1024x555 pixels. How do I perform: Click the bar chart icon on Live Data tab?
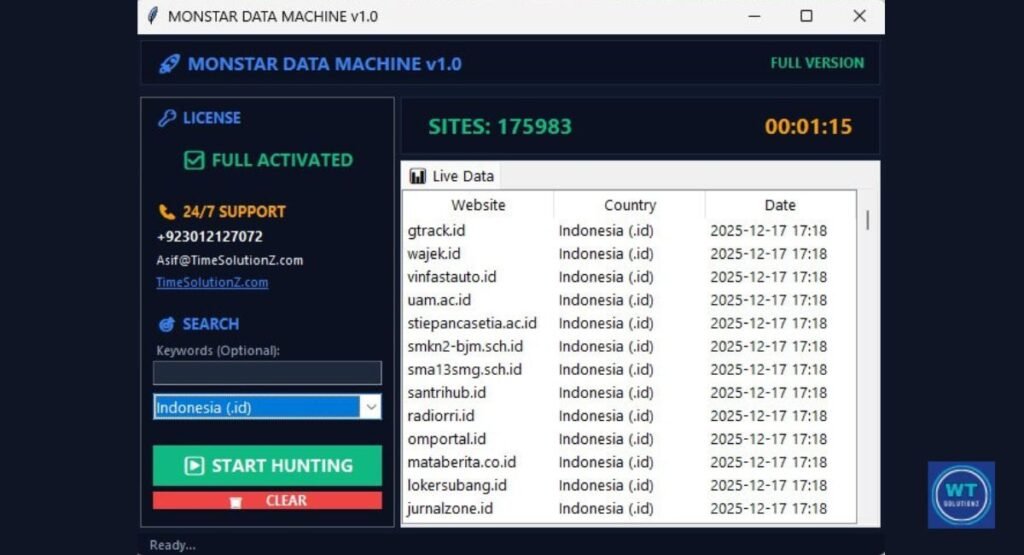(x=417, y=176)
